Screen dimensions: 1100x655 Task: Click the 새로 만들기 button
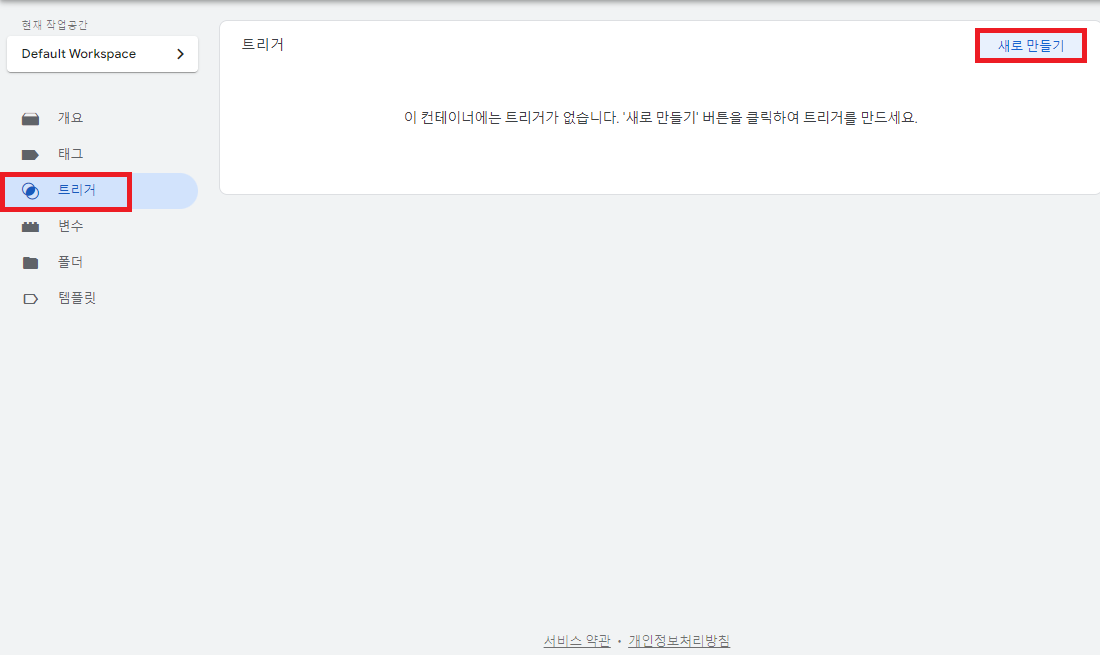1030,45
